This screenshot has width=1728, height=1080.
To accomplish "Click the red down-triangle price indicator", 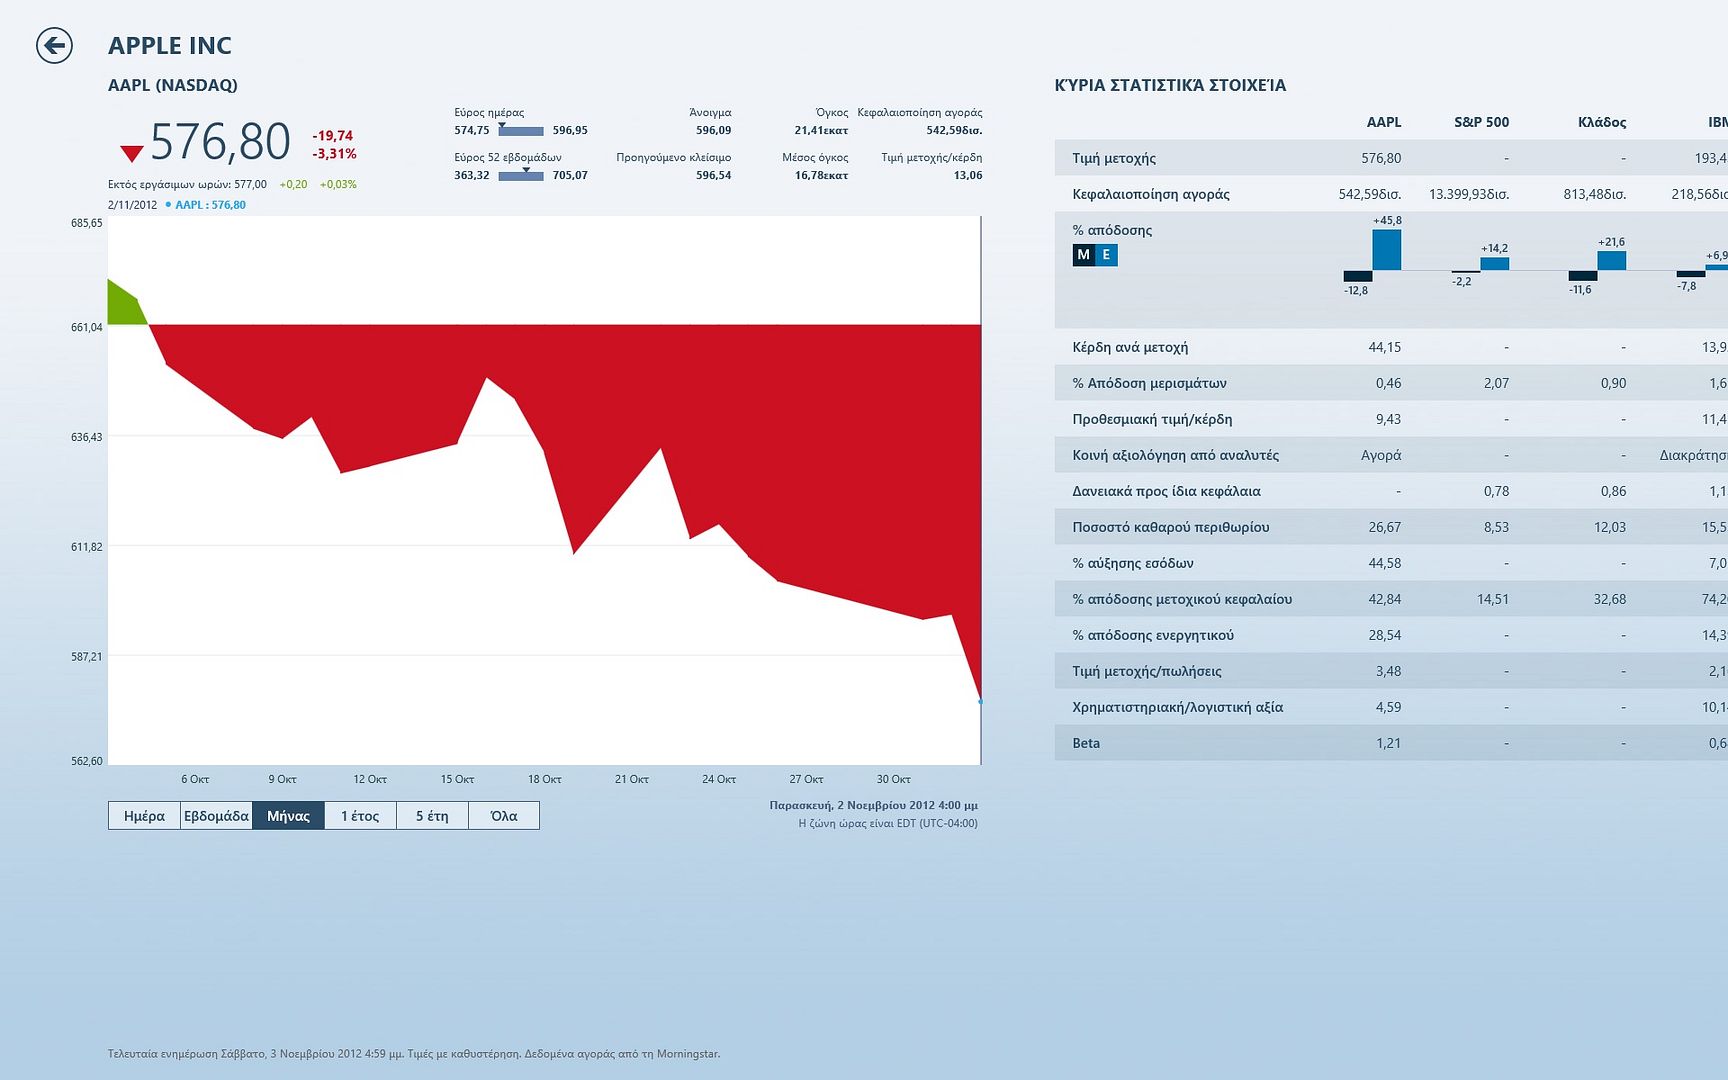I will (x=132, y=153).
